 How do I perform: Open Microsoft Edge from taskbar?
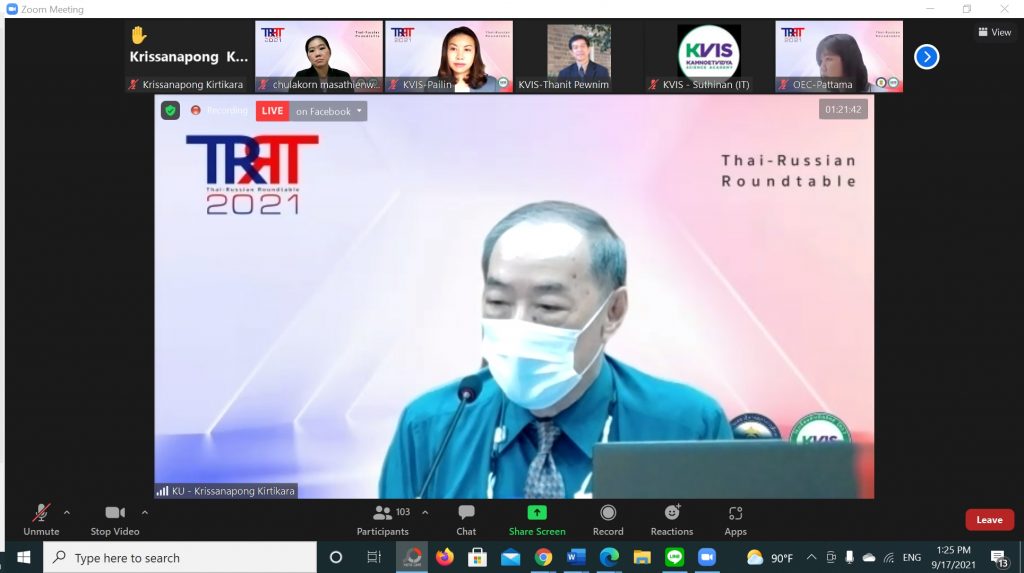[609, 557]
